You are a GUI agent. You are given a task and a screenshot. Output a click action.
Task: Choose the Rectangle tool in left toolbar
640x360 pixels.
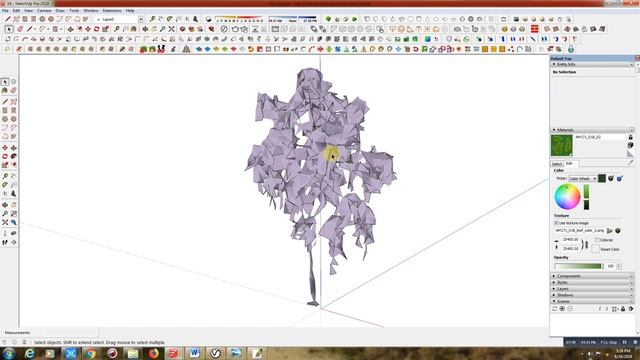click(5, 110)
